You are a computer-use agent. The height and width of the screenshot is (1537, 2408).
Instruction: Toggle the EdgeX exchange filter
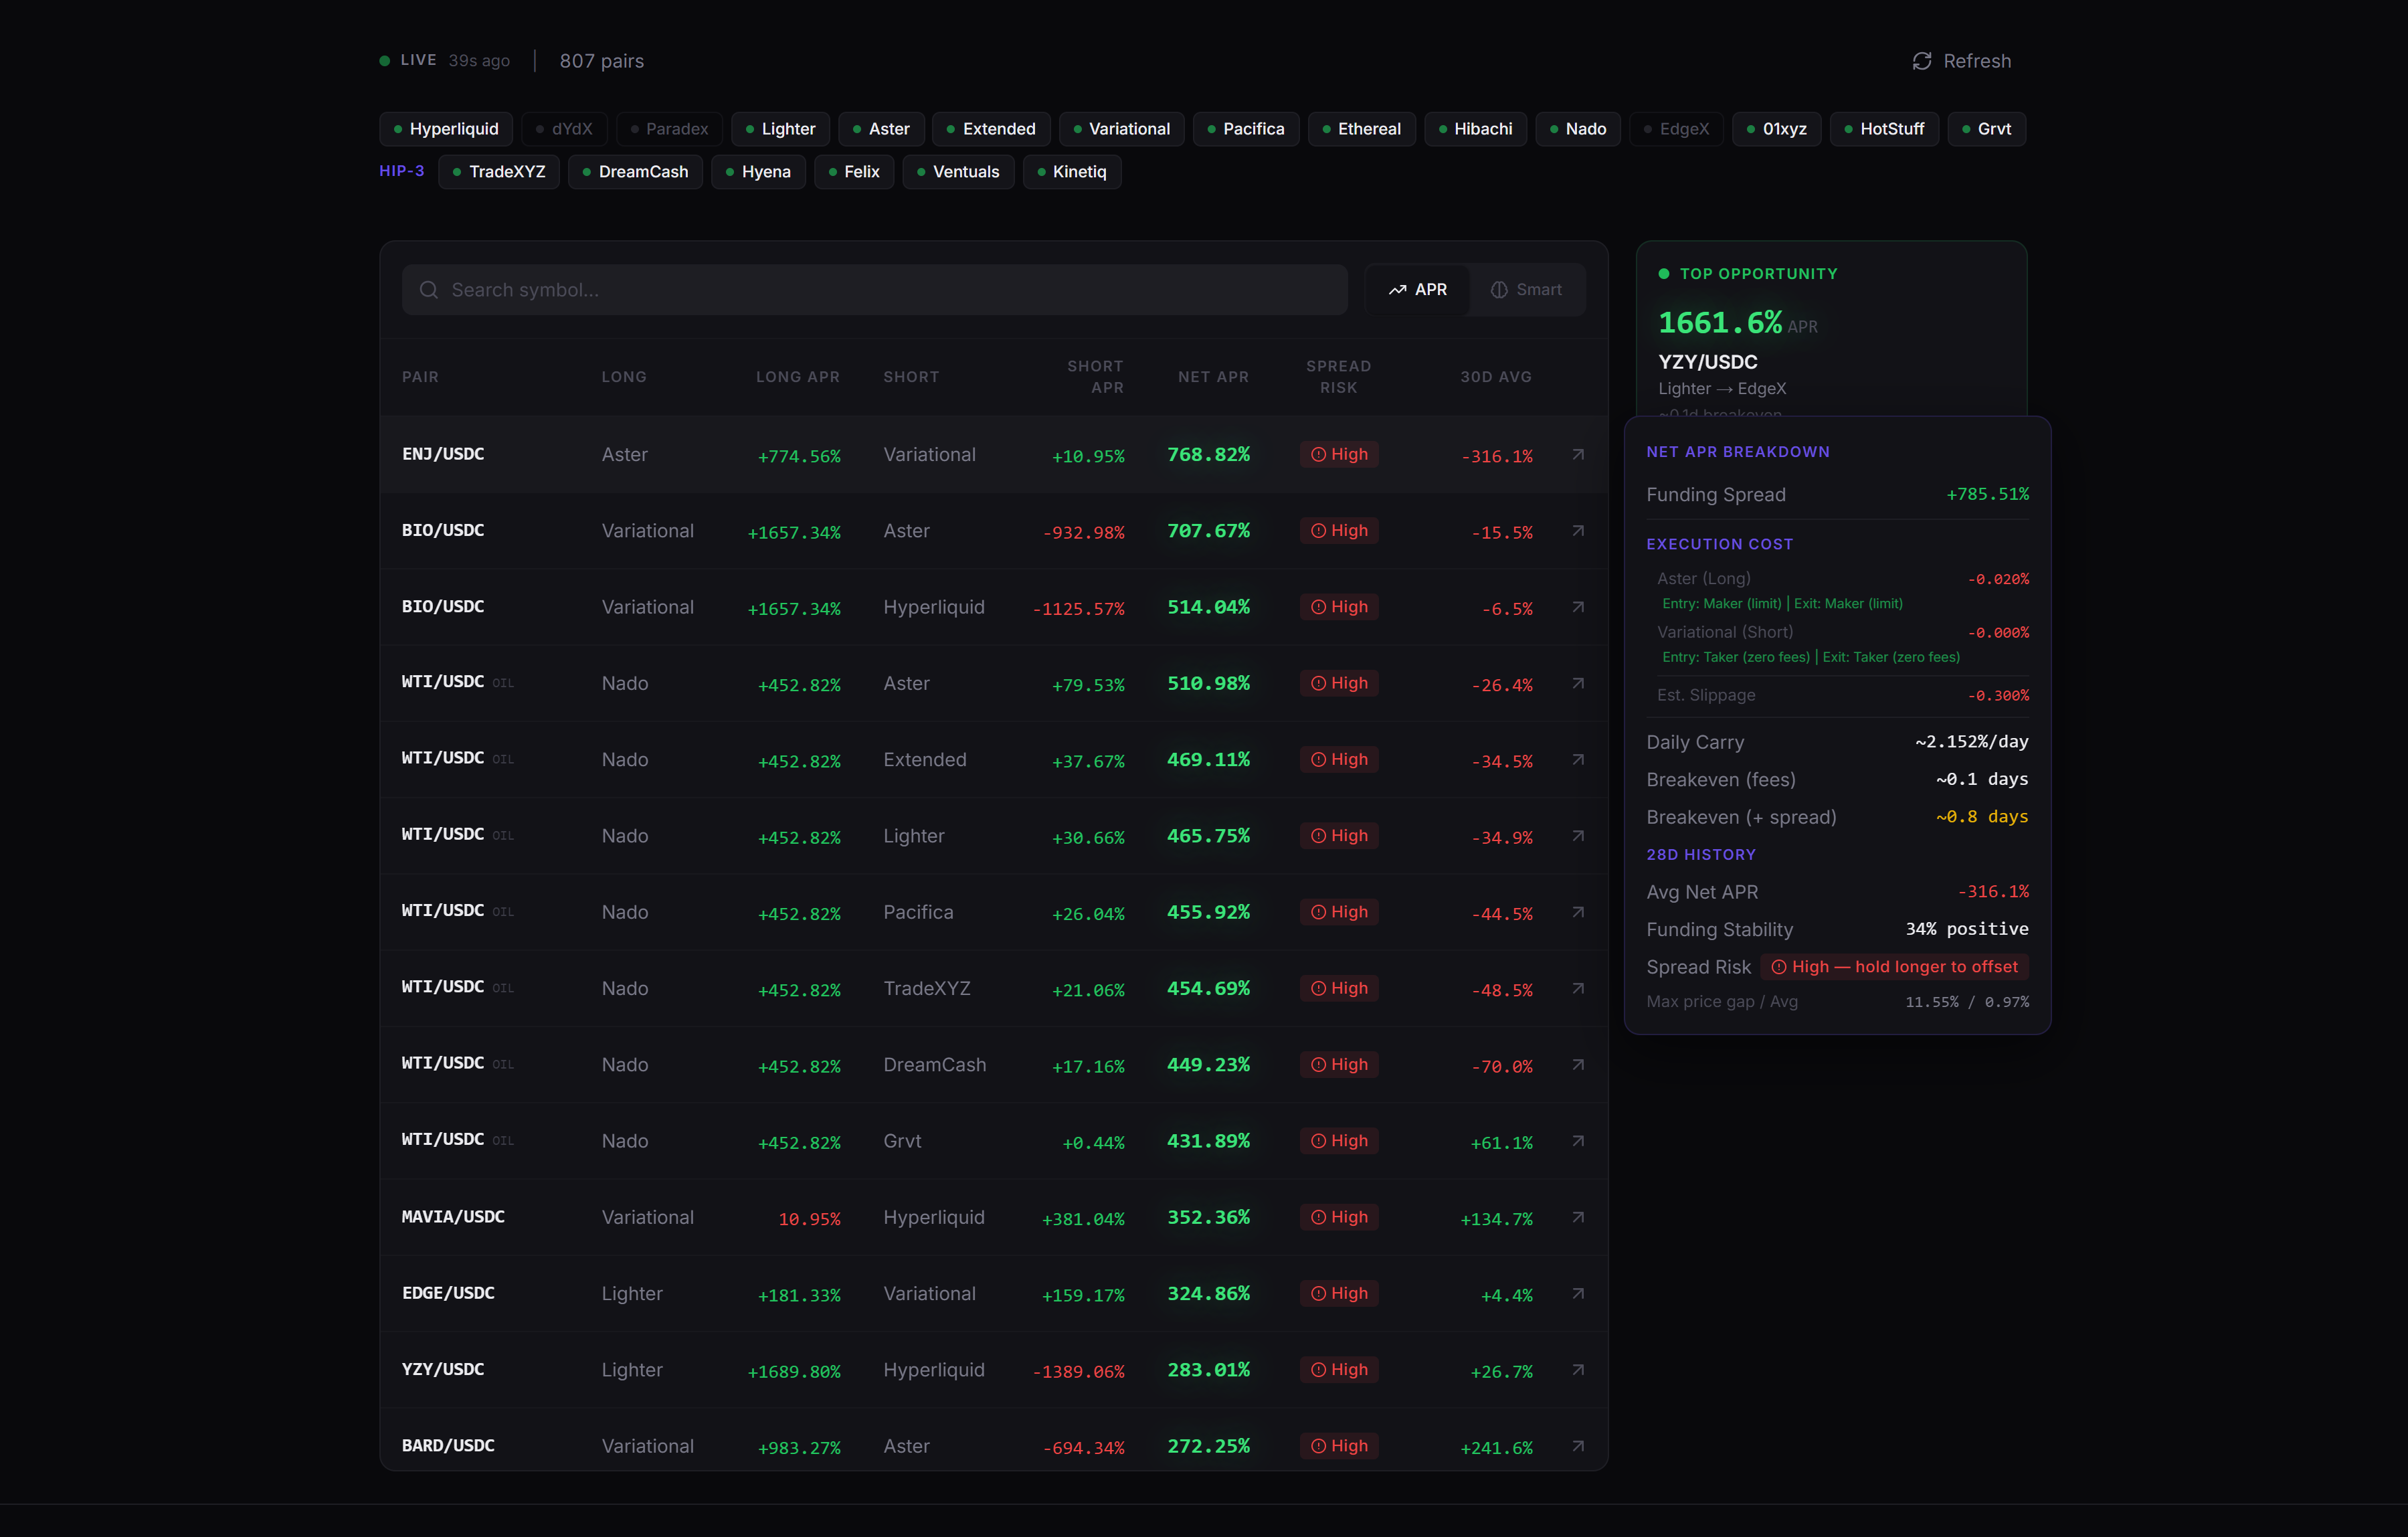pos(1676,129)
